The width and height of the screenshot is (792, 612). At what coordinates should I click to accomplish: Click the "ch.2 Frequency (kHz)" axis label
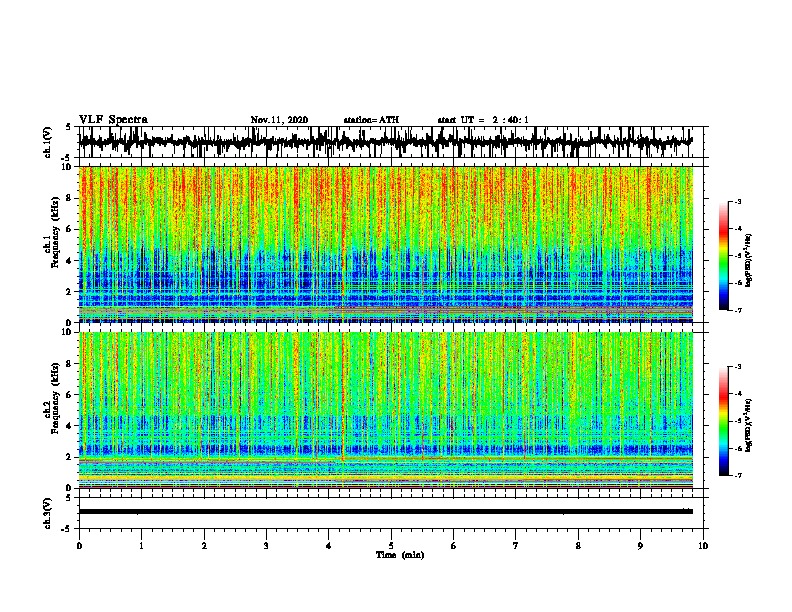(51, 398)
